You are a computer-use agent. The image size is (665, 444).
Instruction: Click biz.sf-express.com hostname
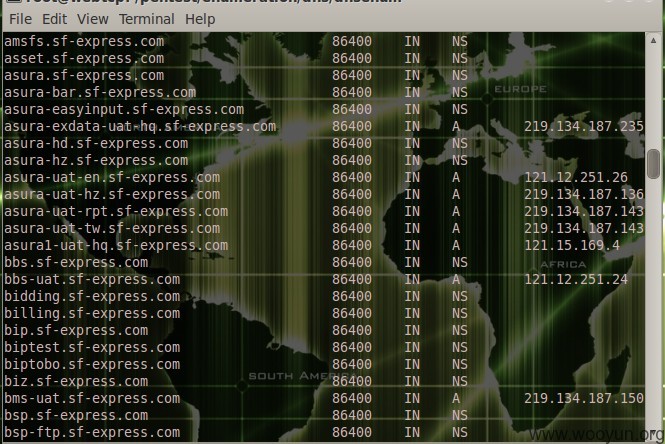76,381
